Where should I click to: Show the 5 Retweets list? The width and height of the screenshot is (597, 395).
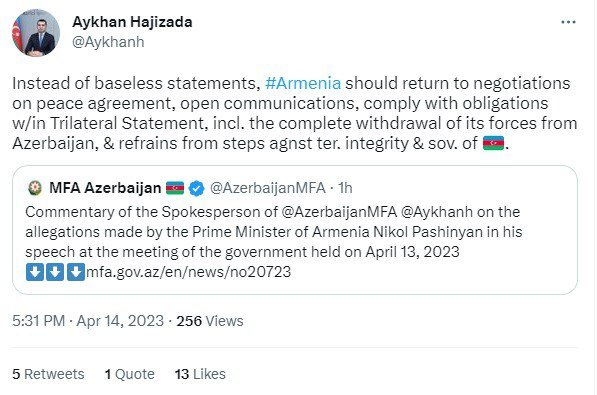(x=48, y=374)
